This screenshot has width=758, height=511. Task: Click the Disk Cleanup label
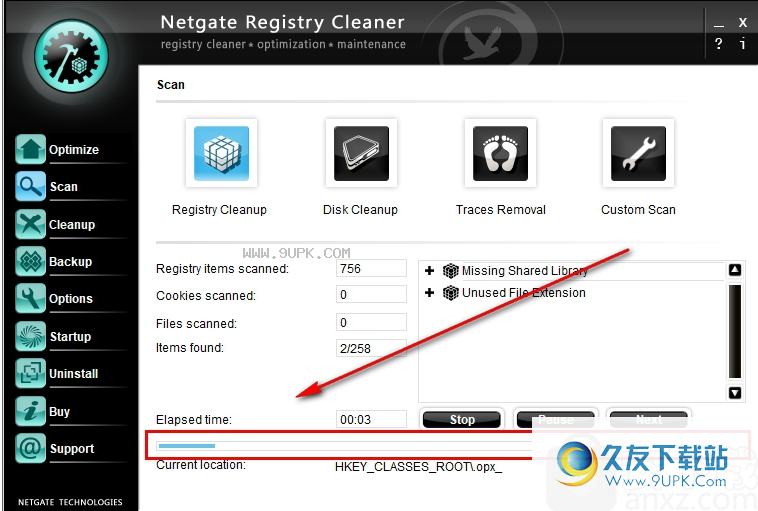click(x=361, y=210)
